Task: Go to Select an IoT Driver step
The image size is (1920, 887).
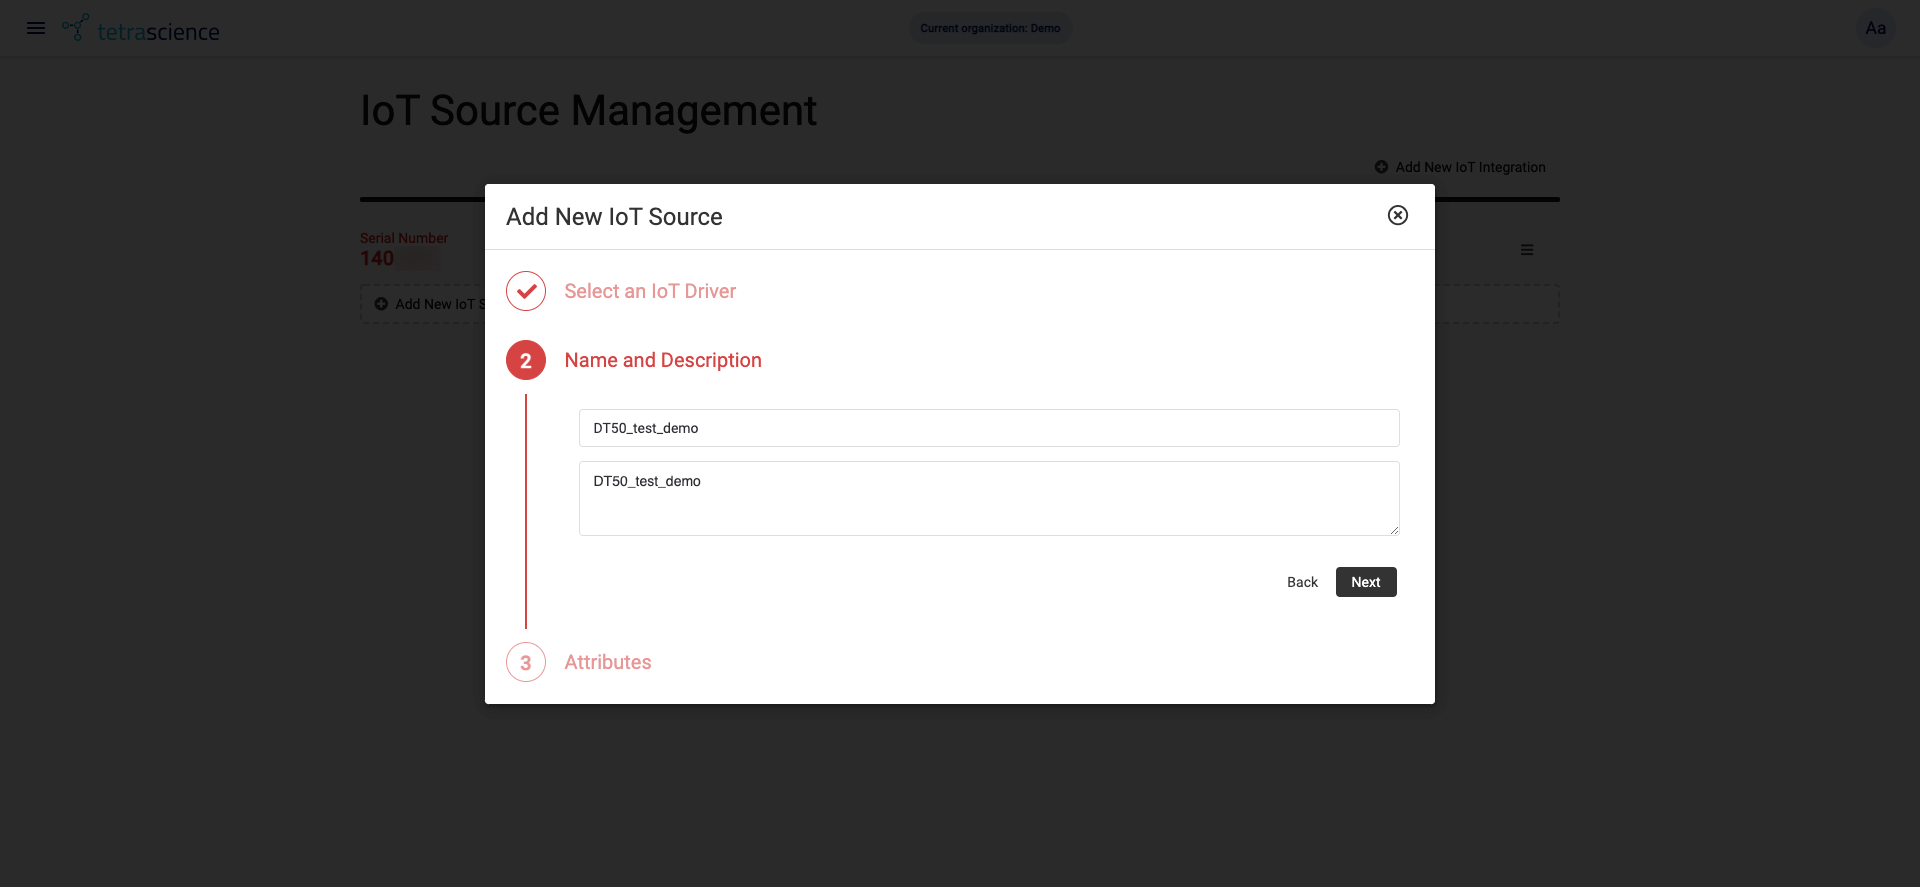Action: 650,291
